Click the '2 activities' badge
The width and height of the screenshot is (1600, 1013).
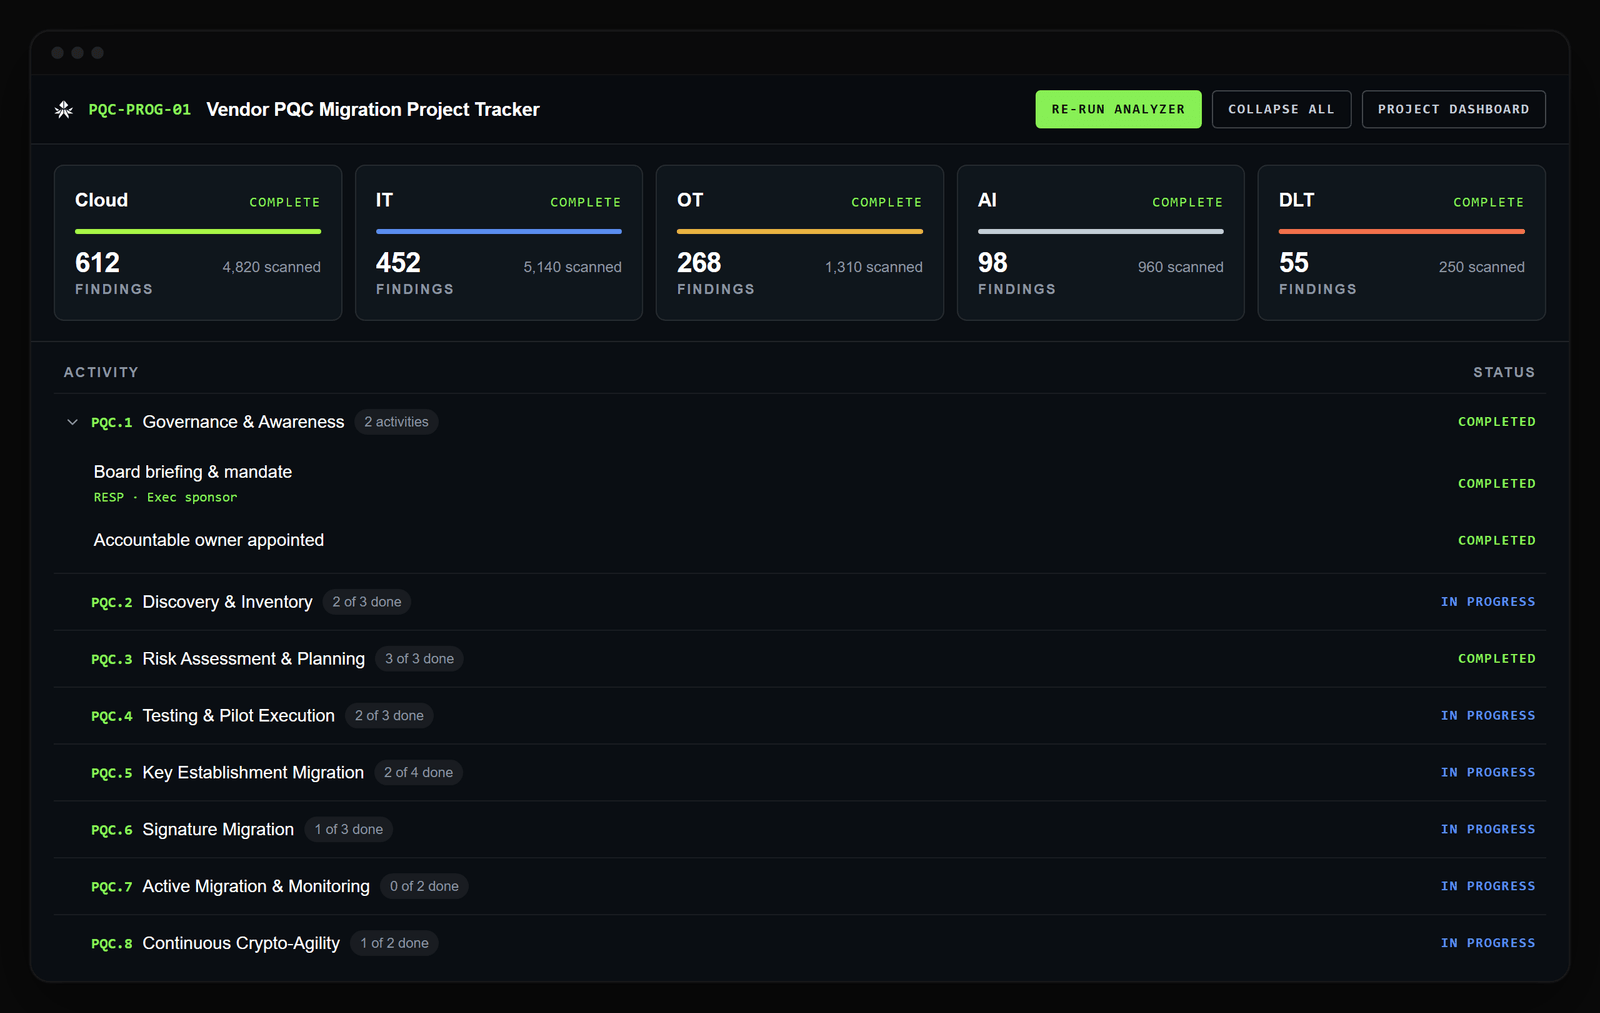click(x=396, y=422)
